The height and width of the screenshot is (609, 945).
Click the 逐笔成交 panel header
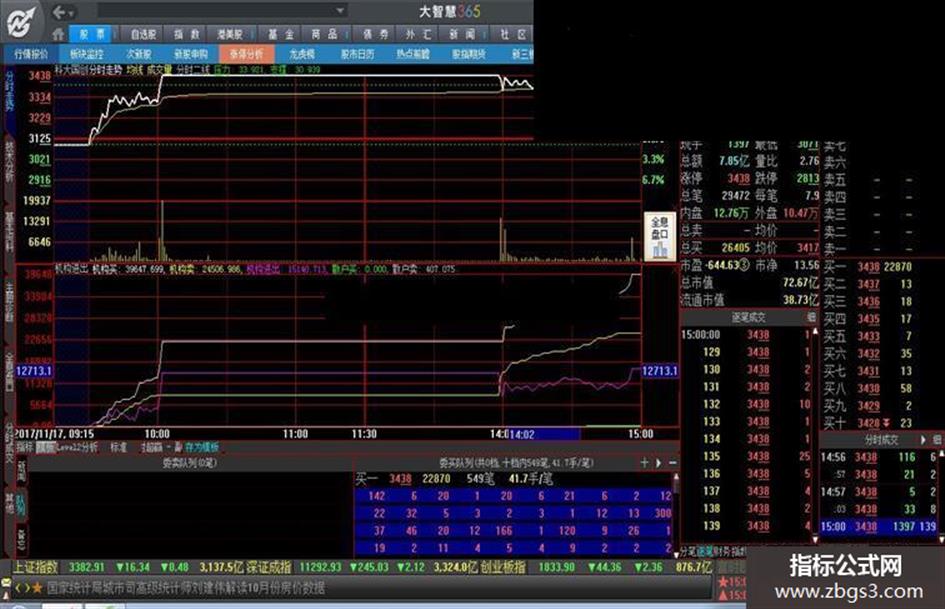coord(747,317)
